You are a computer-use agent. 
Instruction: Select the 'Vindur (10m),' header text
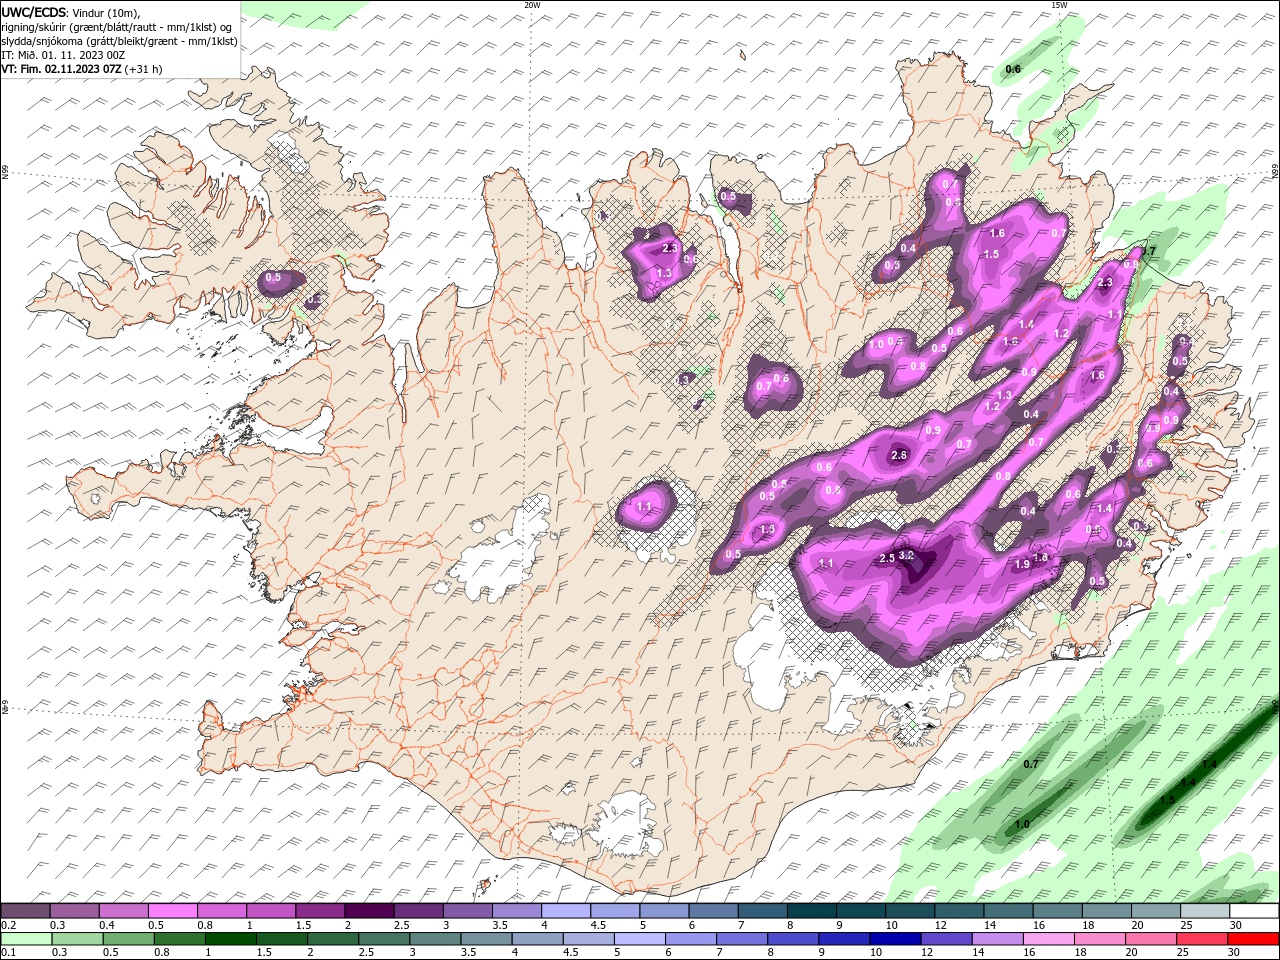[x=107, y=12]
